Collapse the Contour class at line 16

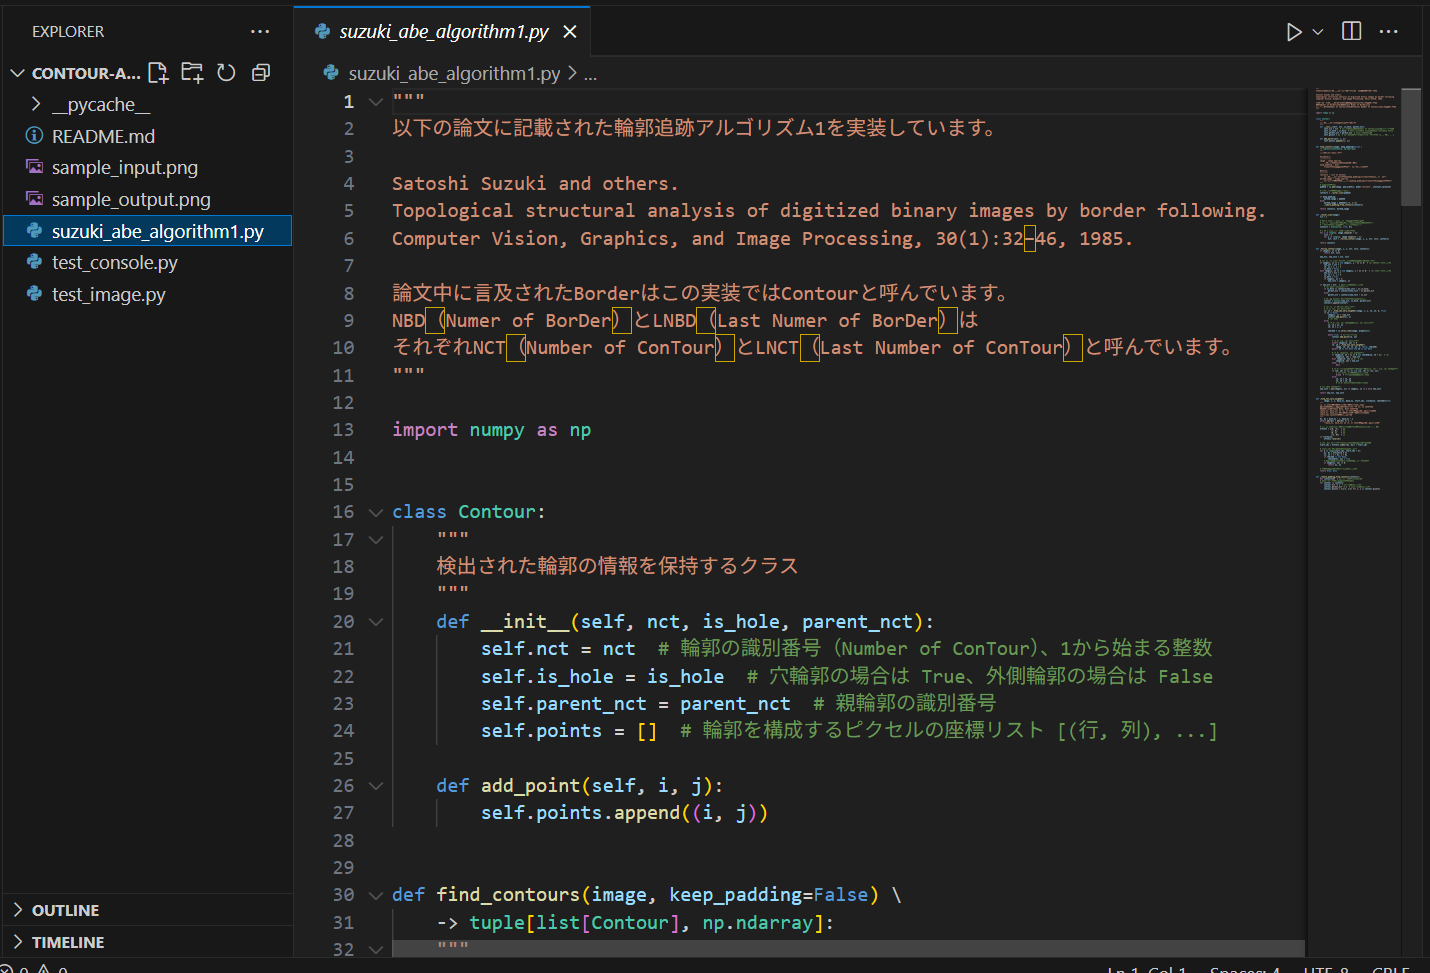click(375, 511)
